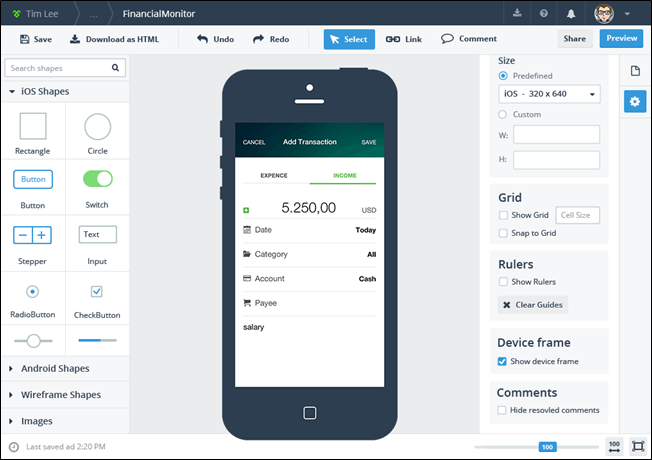652x460 pixels.
Task: Open the help question mark icon
Action: (x=543, y=13)
